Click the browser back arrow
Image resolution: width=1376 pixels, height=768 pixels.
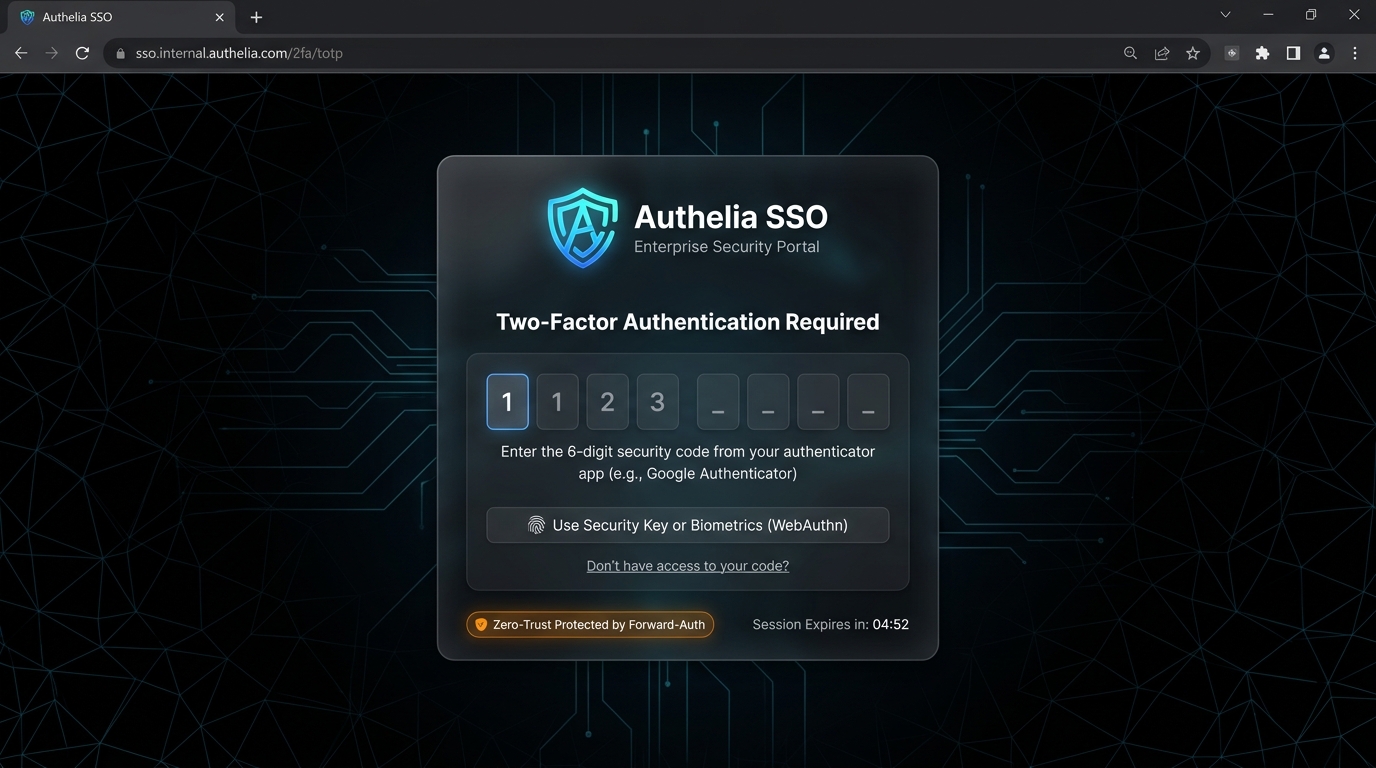[21, 53]
